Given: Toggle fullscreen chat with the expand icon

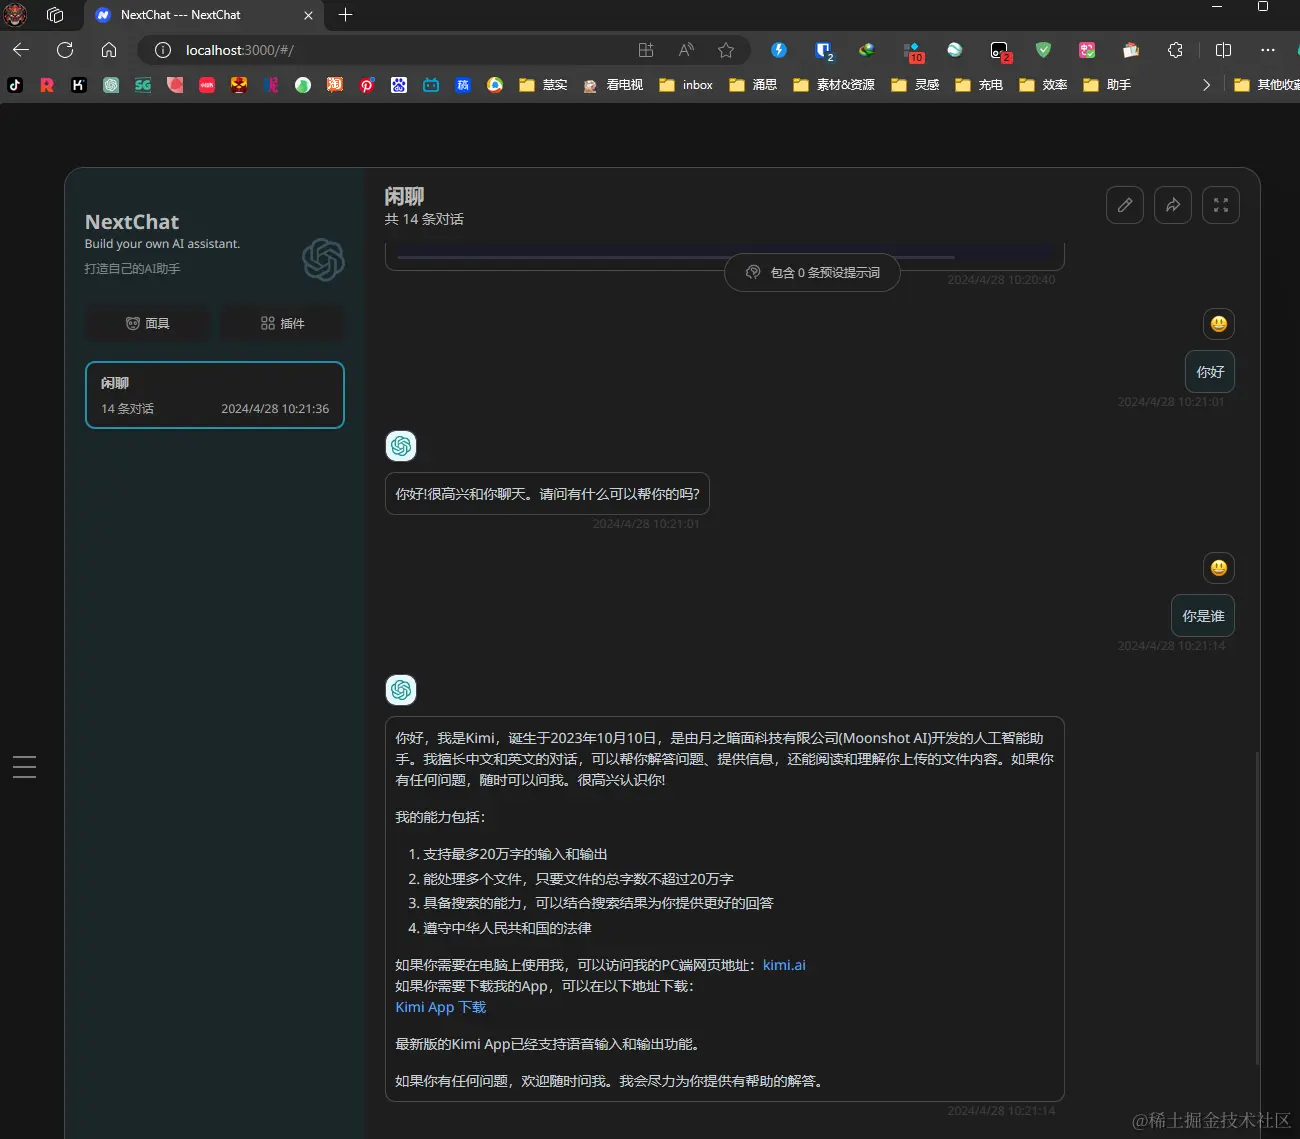Looking at the screenshot, I should point(1221,205).
